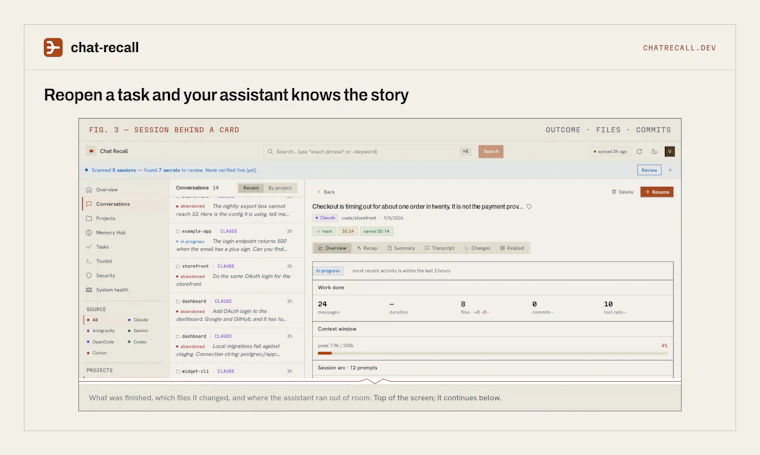
Task: Filter sources by Codex
Action: click(138, 342)
